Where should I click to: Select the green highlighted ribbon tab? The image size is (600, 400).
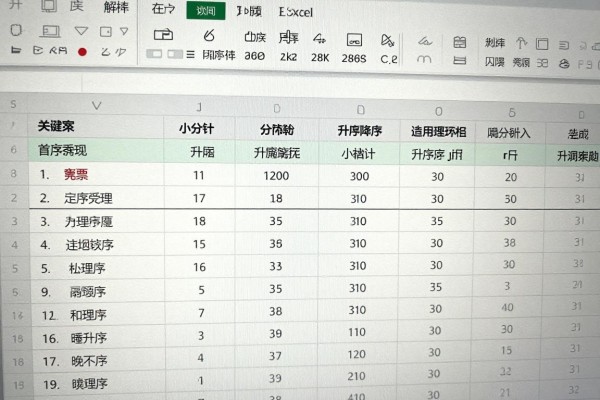(206, 10)
